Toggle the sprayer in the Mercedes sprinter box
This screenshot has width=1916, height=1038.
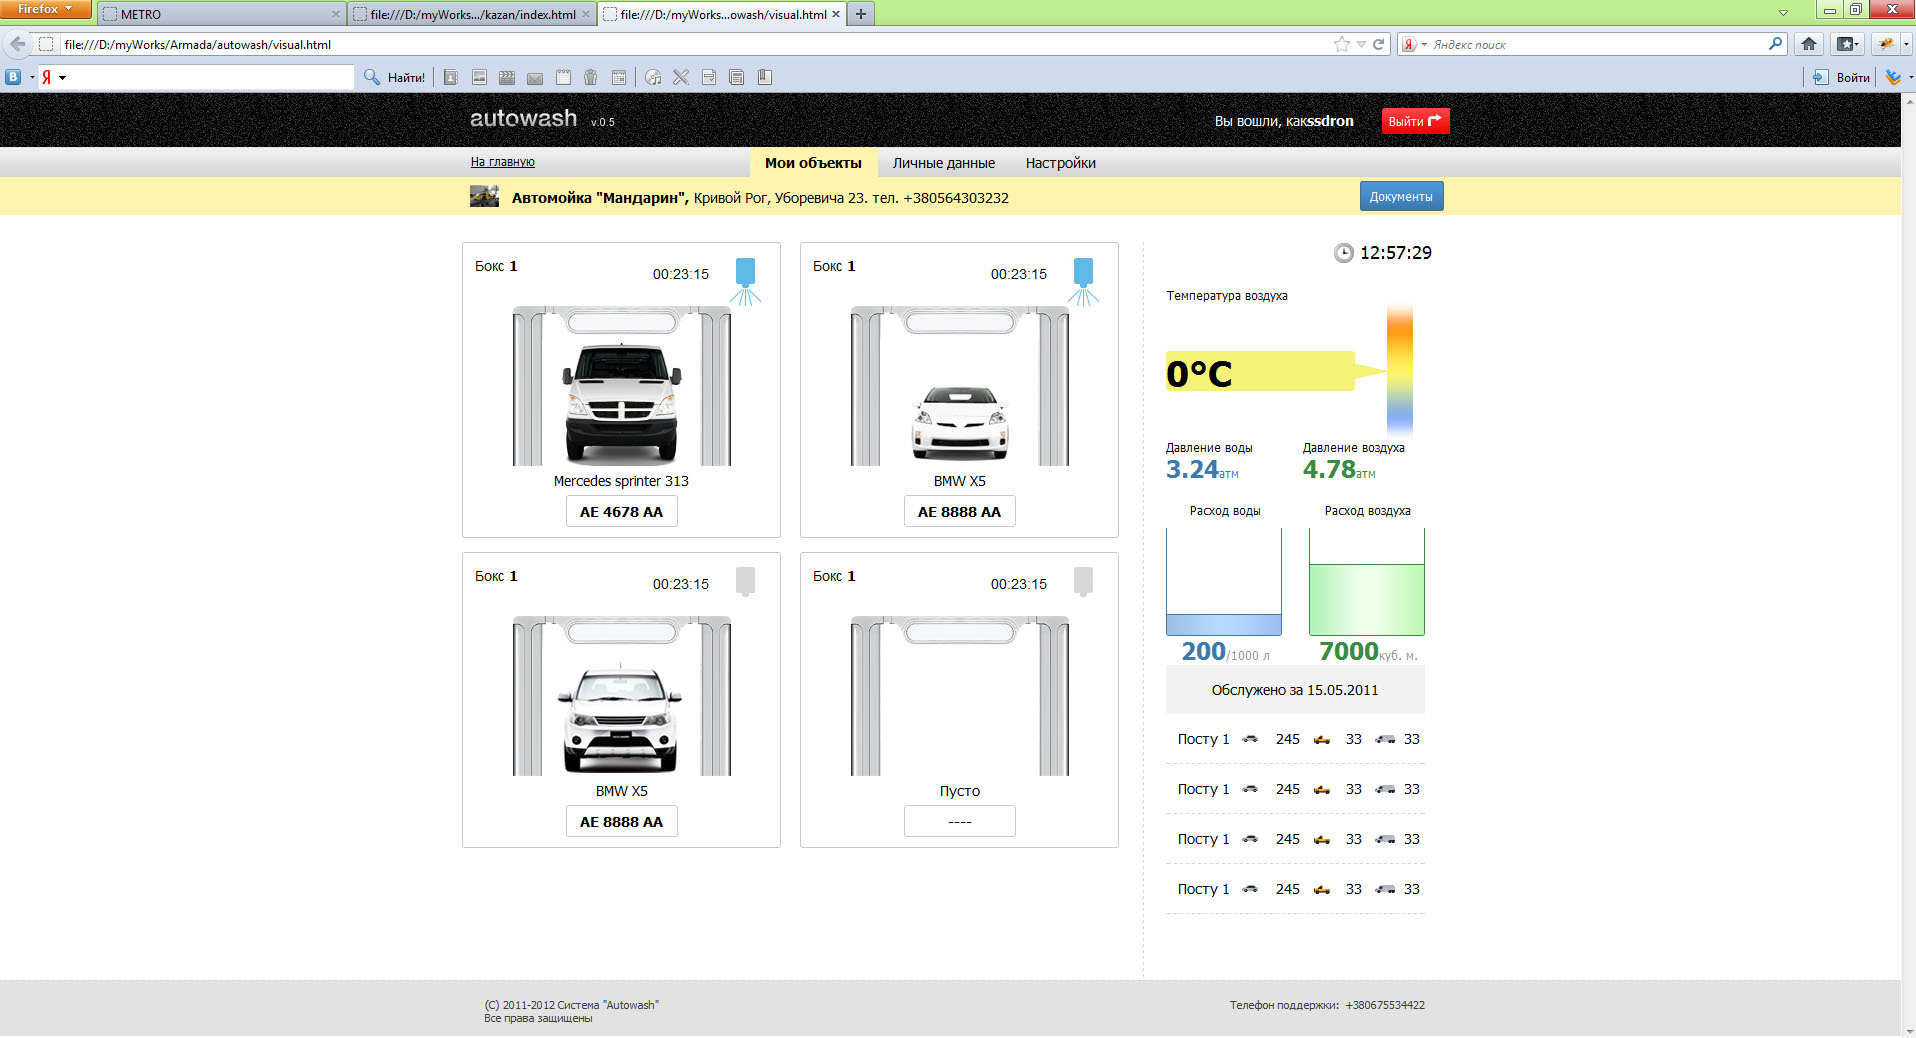pyautogui.click(x=745, y=279)
